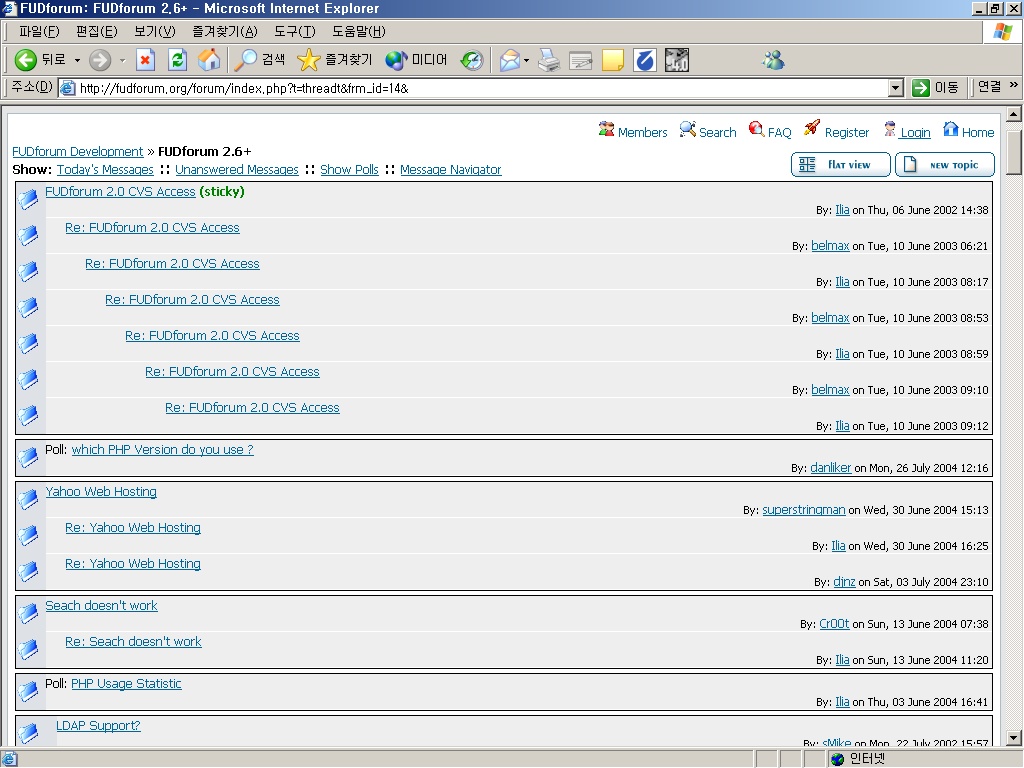
Task: Show Unanswered Messages
Action: 237,170
